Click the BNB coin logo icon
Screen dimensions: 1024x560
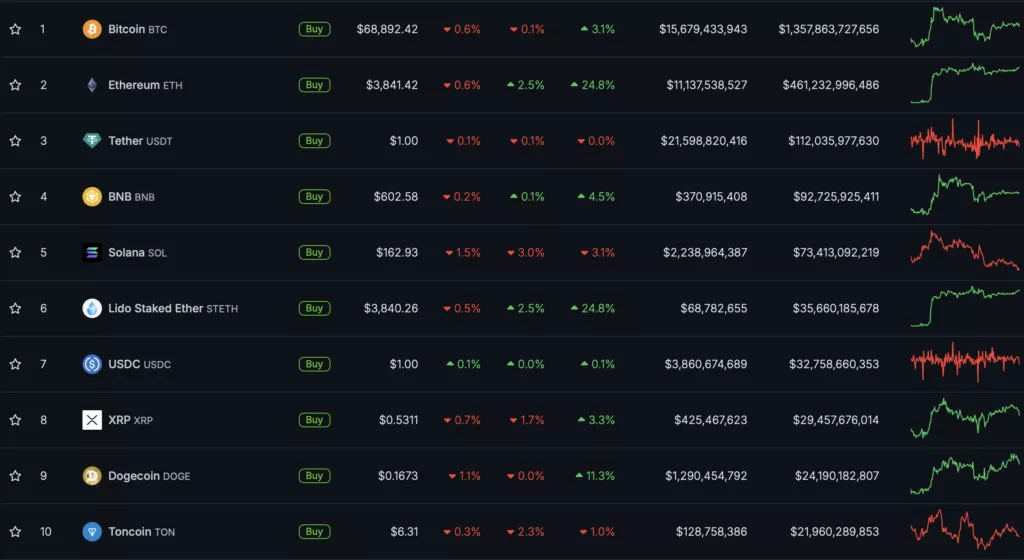click(x=92, y=196)
